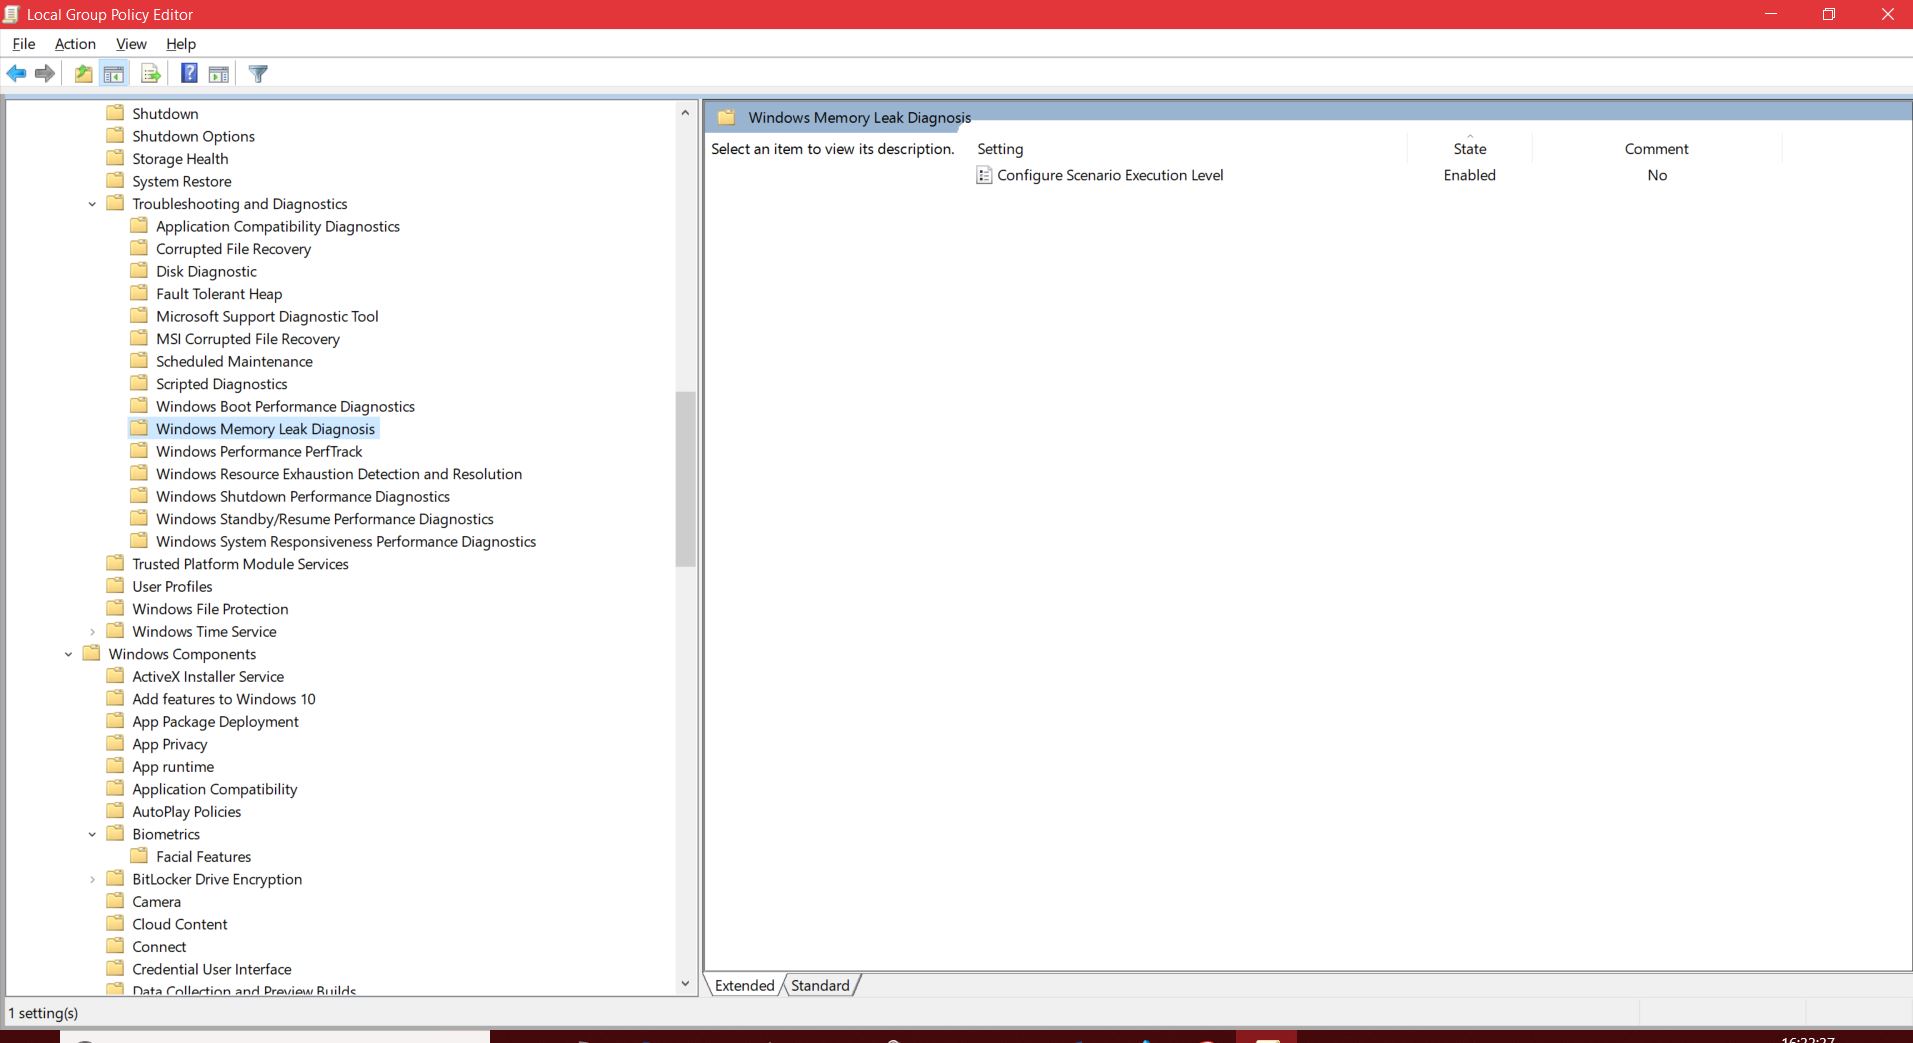Open the View menu
The image size is (1913, 1043).
click(x=131, y=44)
